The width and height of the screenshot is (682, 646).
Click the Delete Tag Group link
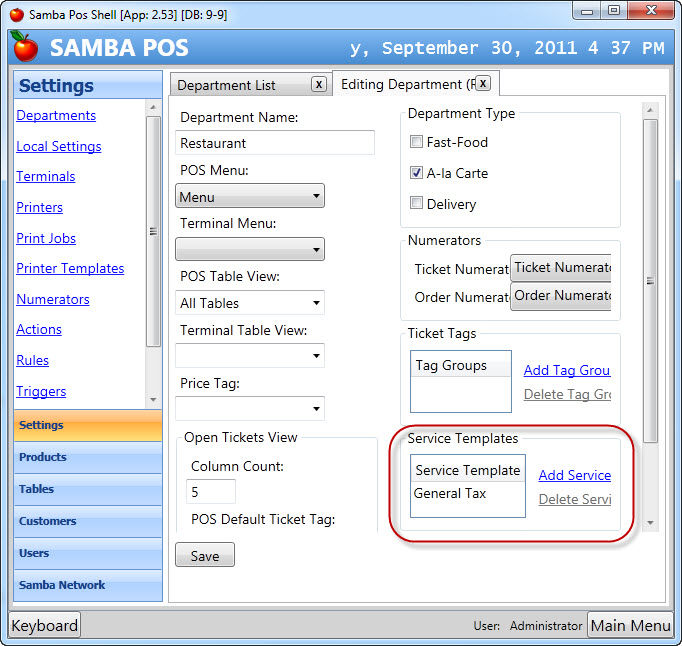(567, 394)
